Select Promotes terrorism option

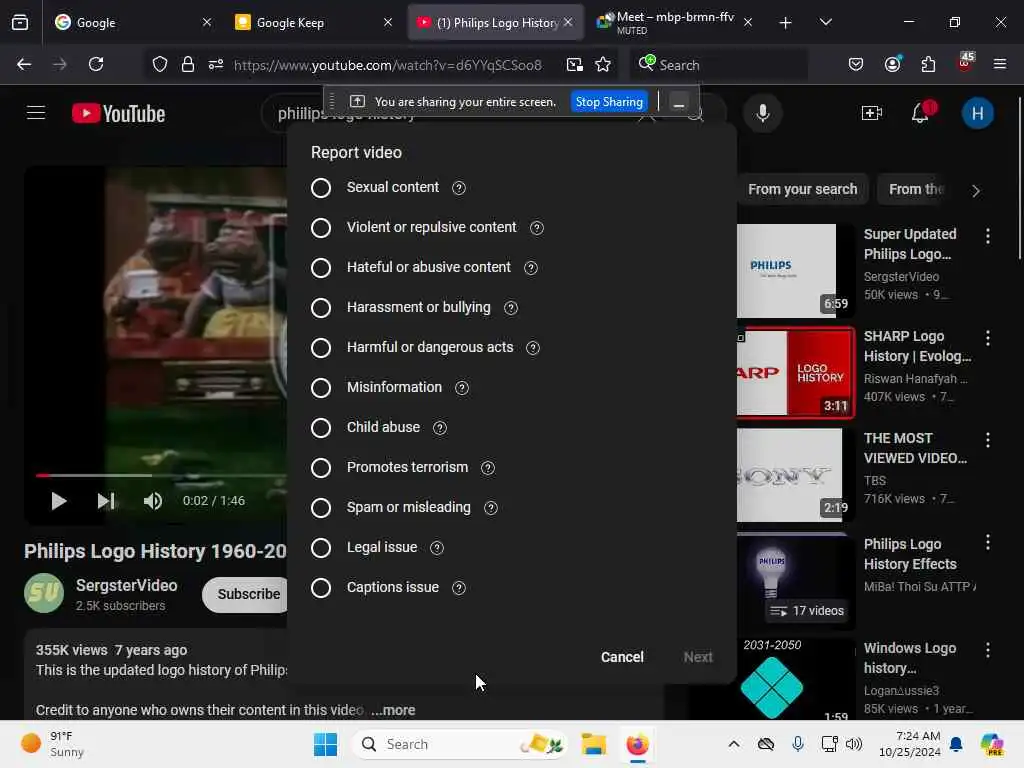click(321, 468)
